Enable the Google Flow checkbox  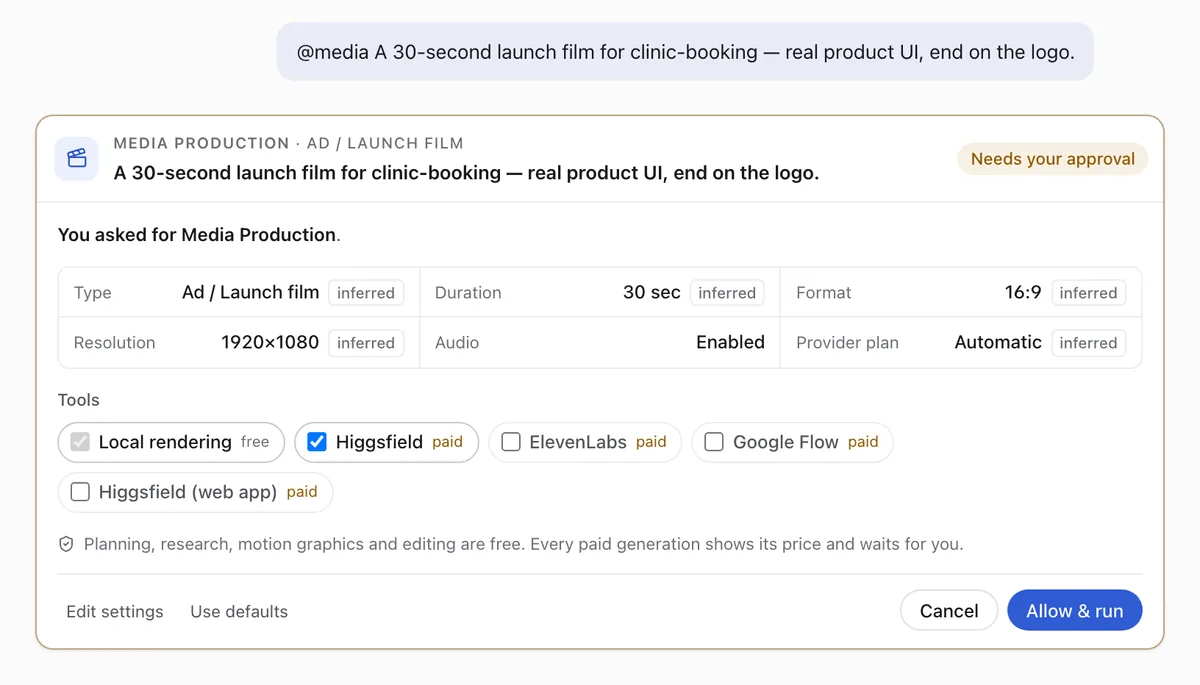(714, 442)
